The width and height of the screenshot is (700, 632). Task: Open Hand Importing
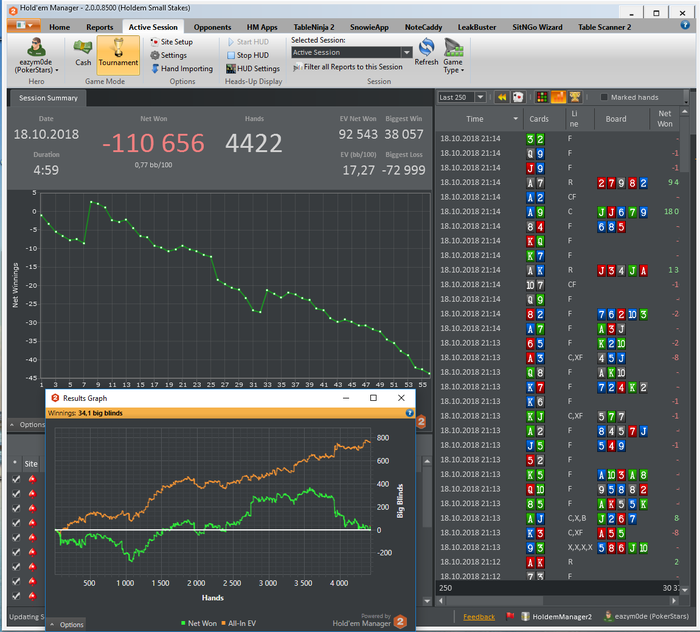pos(182,69)
